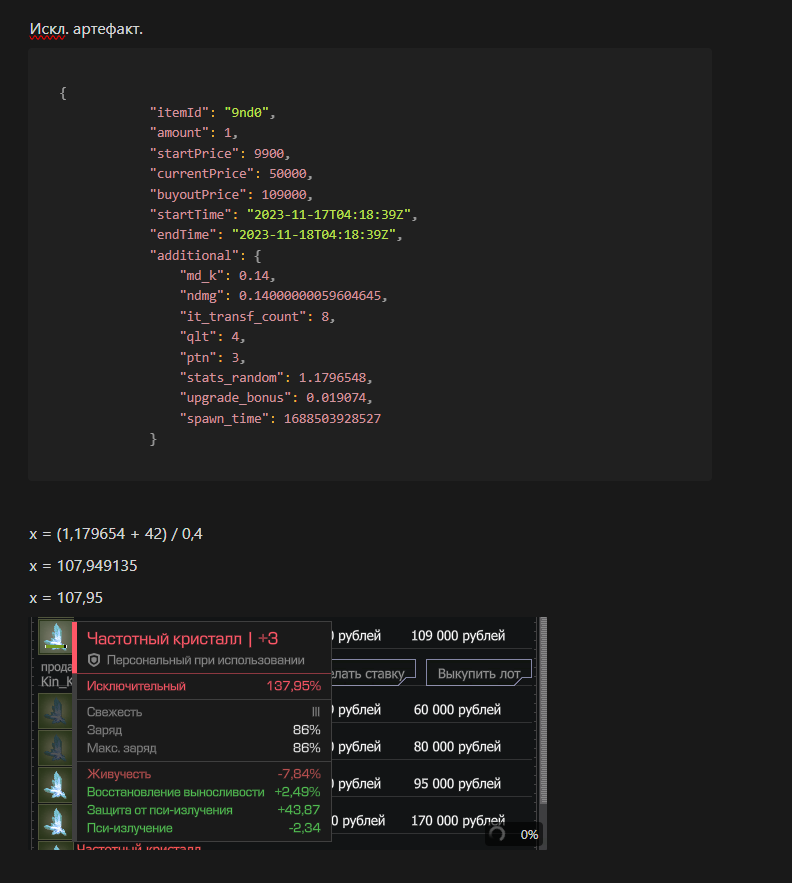Click the underlined word Искл. in heading
The width and height of the screenshot is (792, 883).
tap(49, 28)
